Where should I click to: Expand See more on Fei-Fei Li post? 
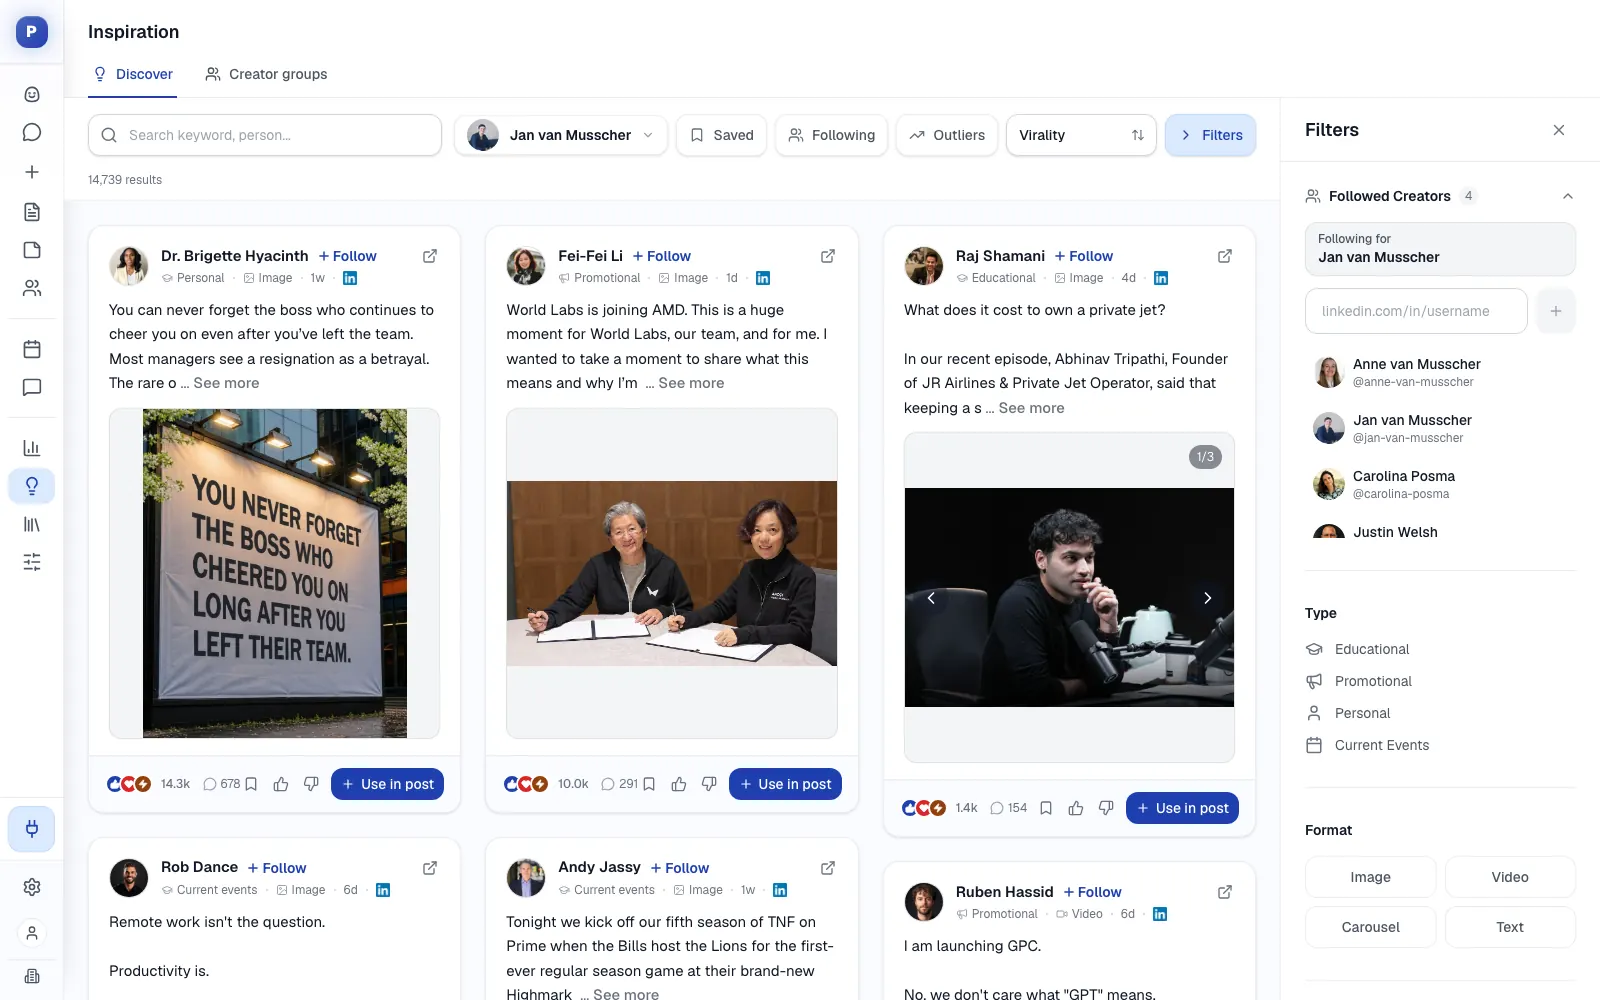[x=691, y=383]
